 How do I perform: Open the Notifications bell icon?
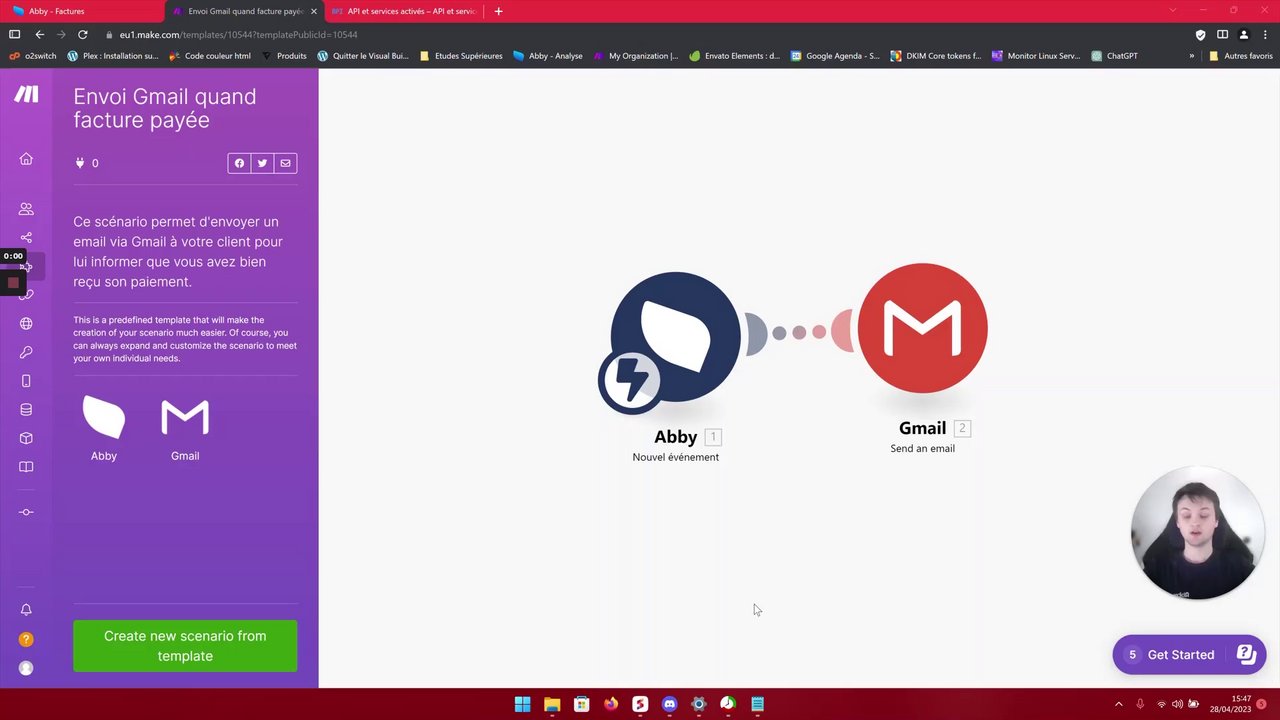click(x=26, y=610)
